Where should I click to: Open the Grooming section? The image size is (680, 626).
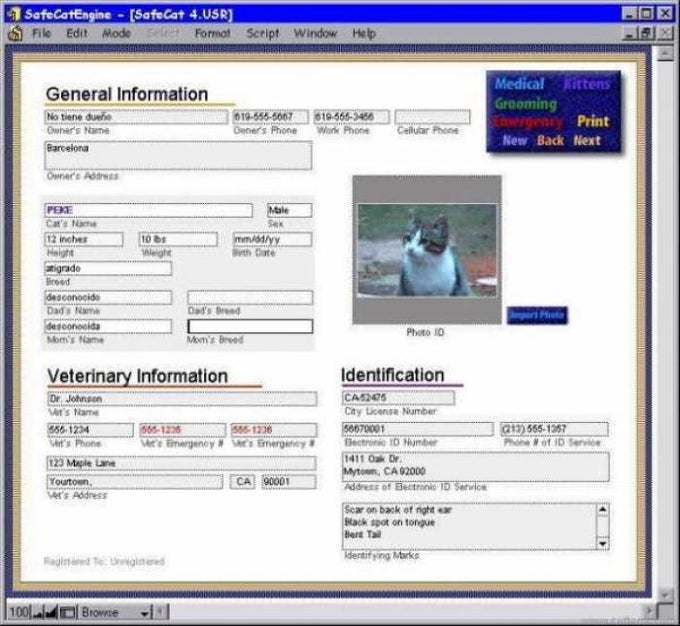pyautogui.click(x=526, y=104)
